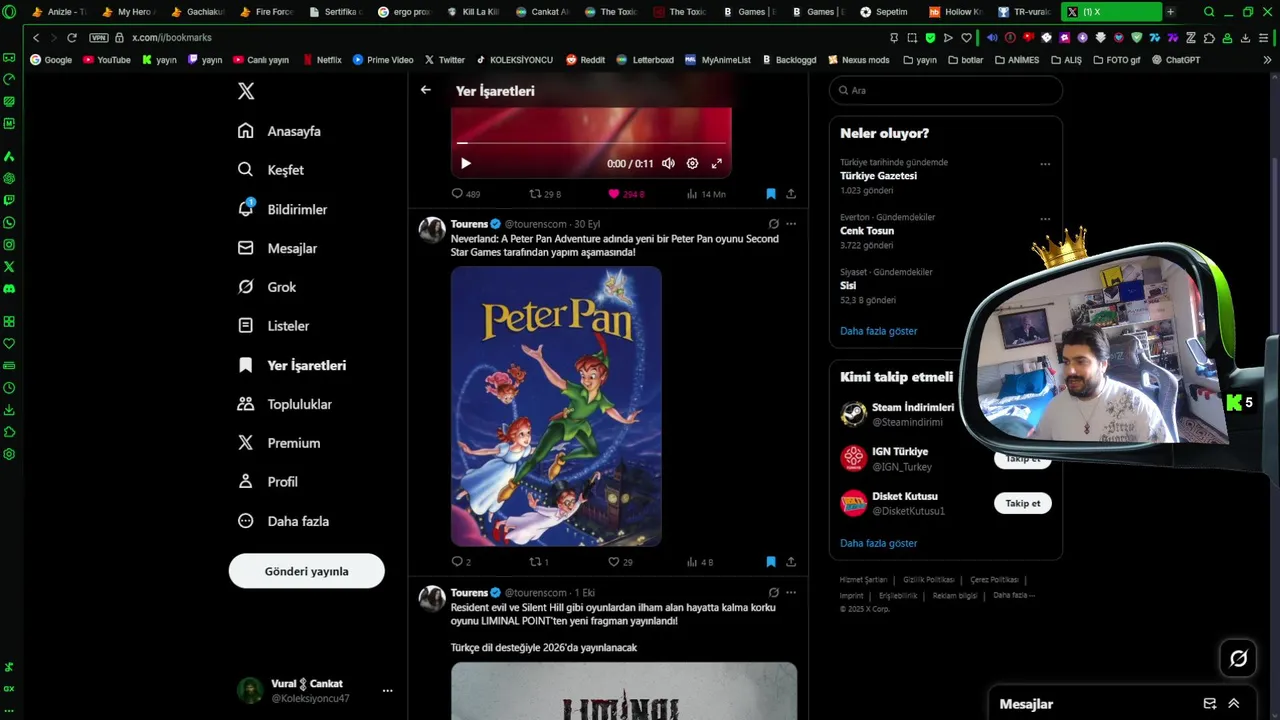Share the Peter Pan post
1280x720 pixels.
[x=791, y=562]
